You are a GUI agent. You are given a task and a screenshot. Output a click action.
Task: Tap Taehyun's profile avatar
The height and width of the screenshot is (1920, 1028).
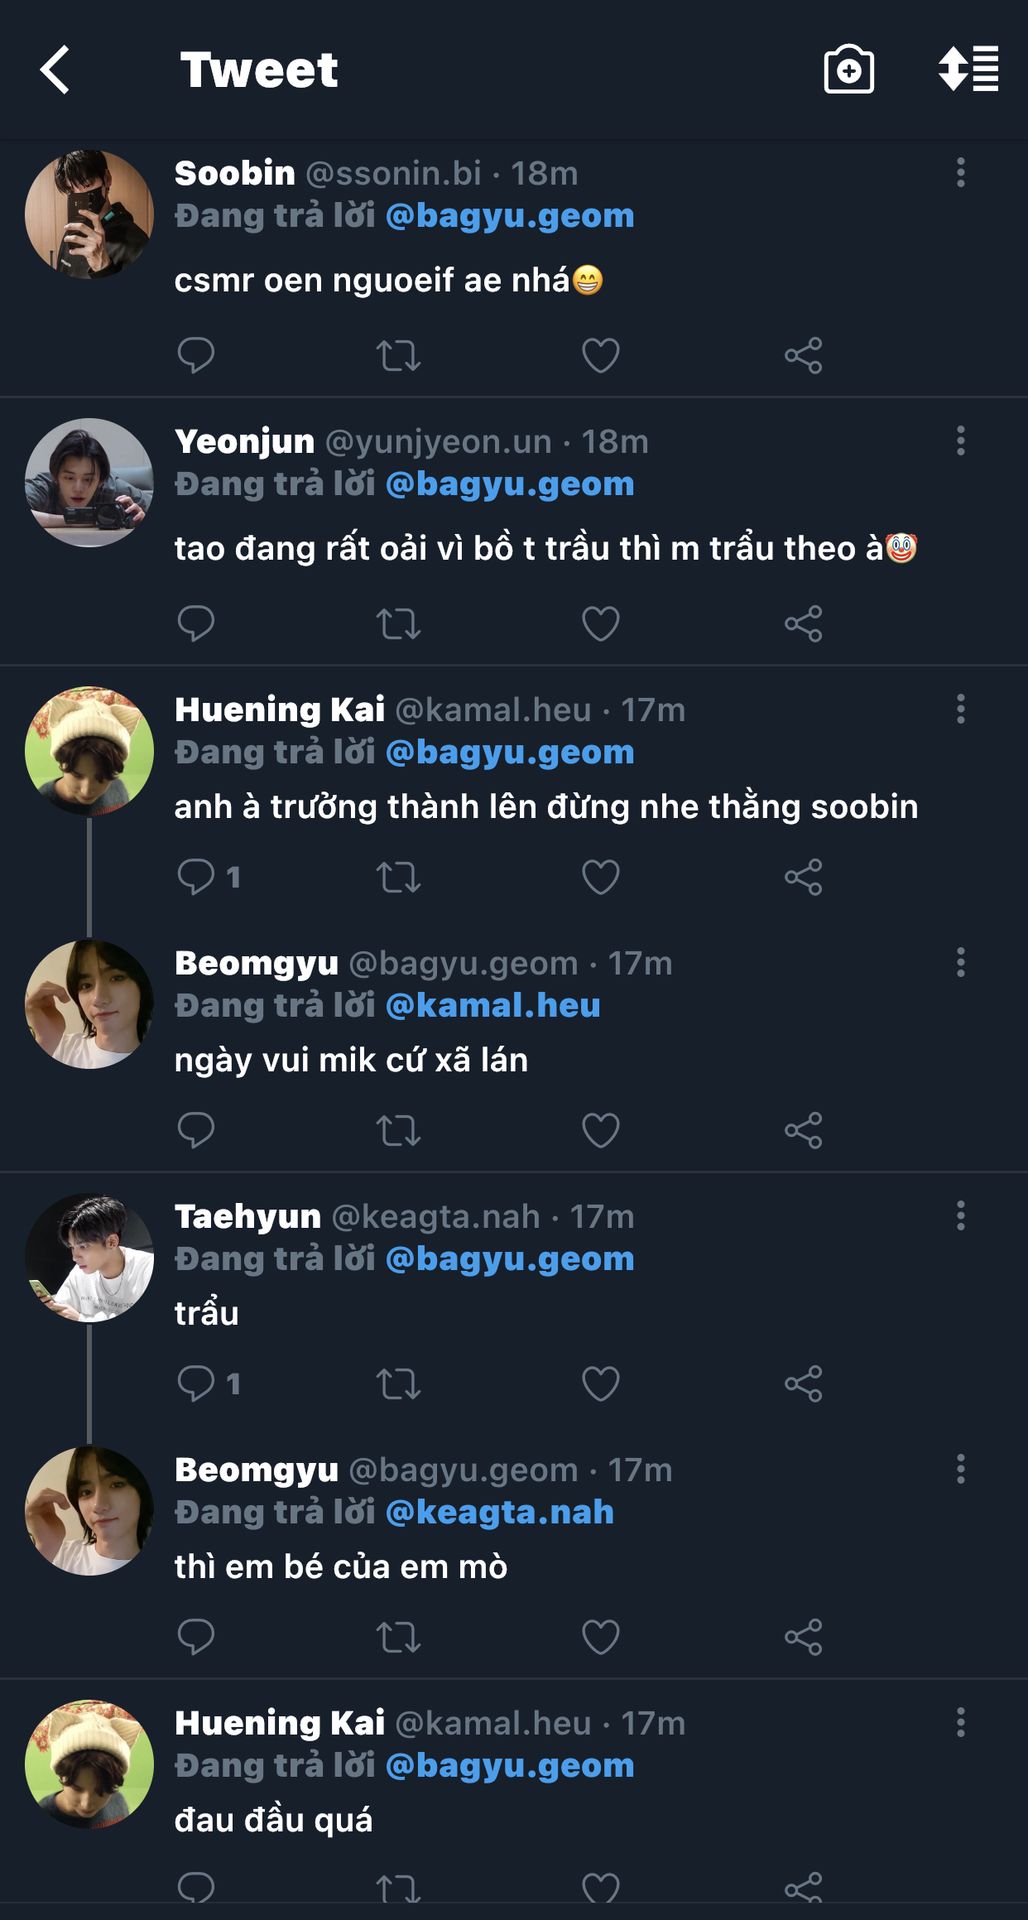[x=89, y=1257]
